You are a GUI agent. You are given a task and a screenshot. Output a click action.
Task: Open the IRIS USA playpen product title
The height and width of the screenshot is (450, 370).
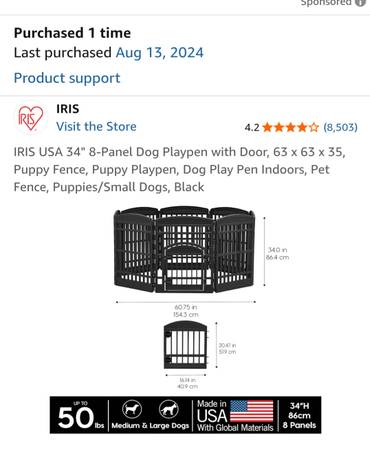179,169
